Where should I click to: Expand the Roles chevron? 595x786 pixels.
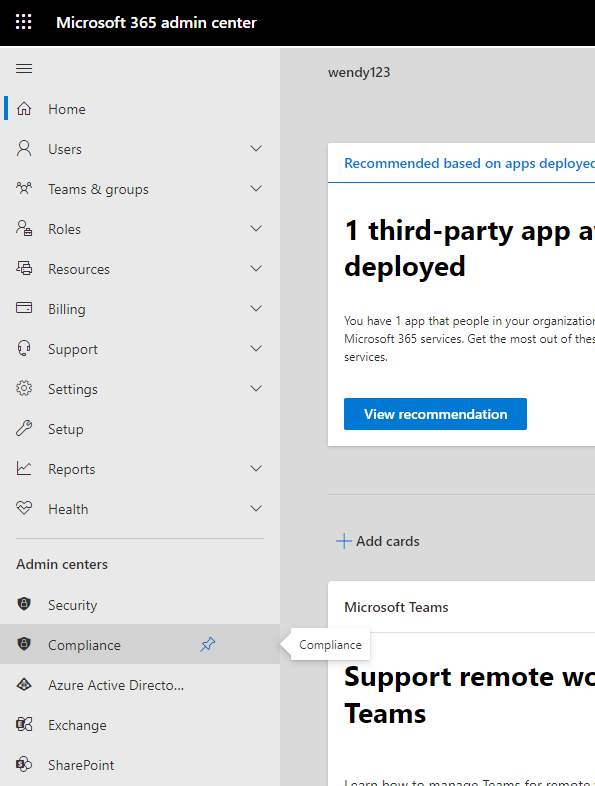click(x=256, y=229)
